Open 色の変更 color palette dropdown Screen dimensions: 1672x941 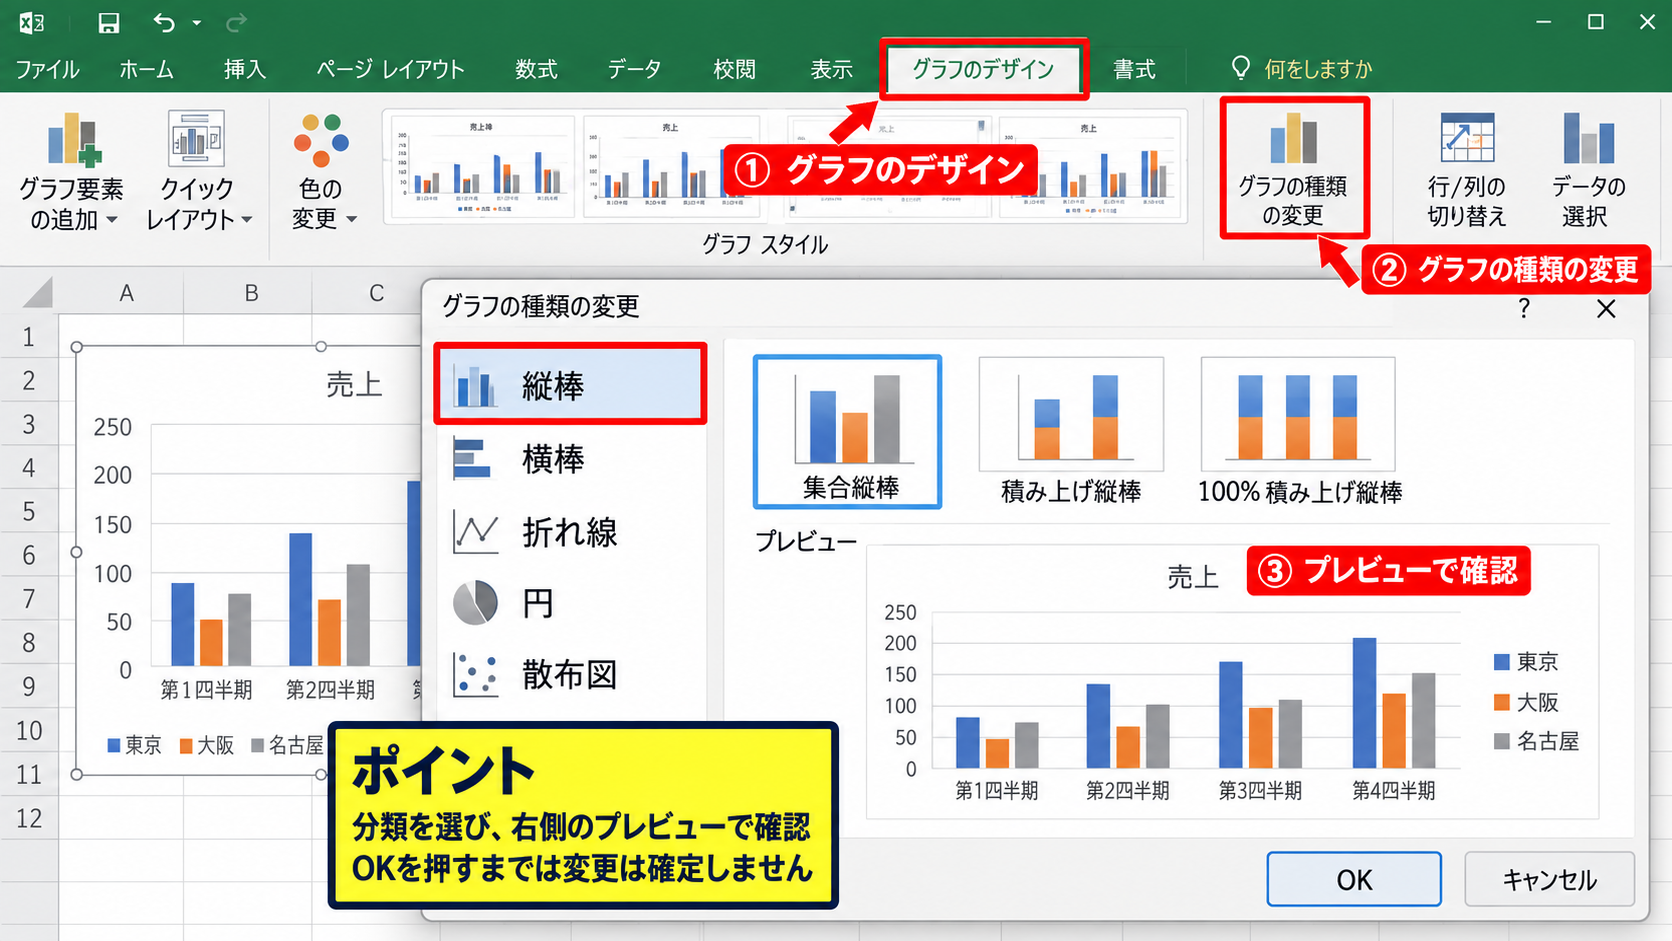[x=322, y=171]
